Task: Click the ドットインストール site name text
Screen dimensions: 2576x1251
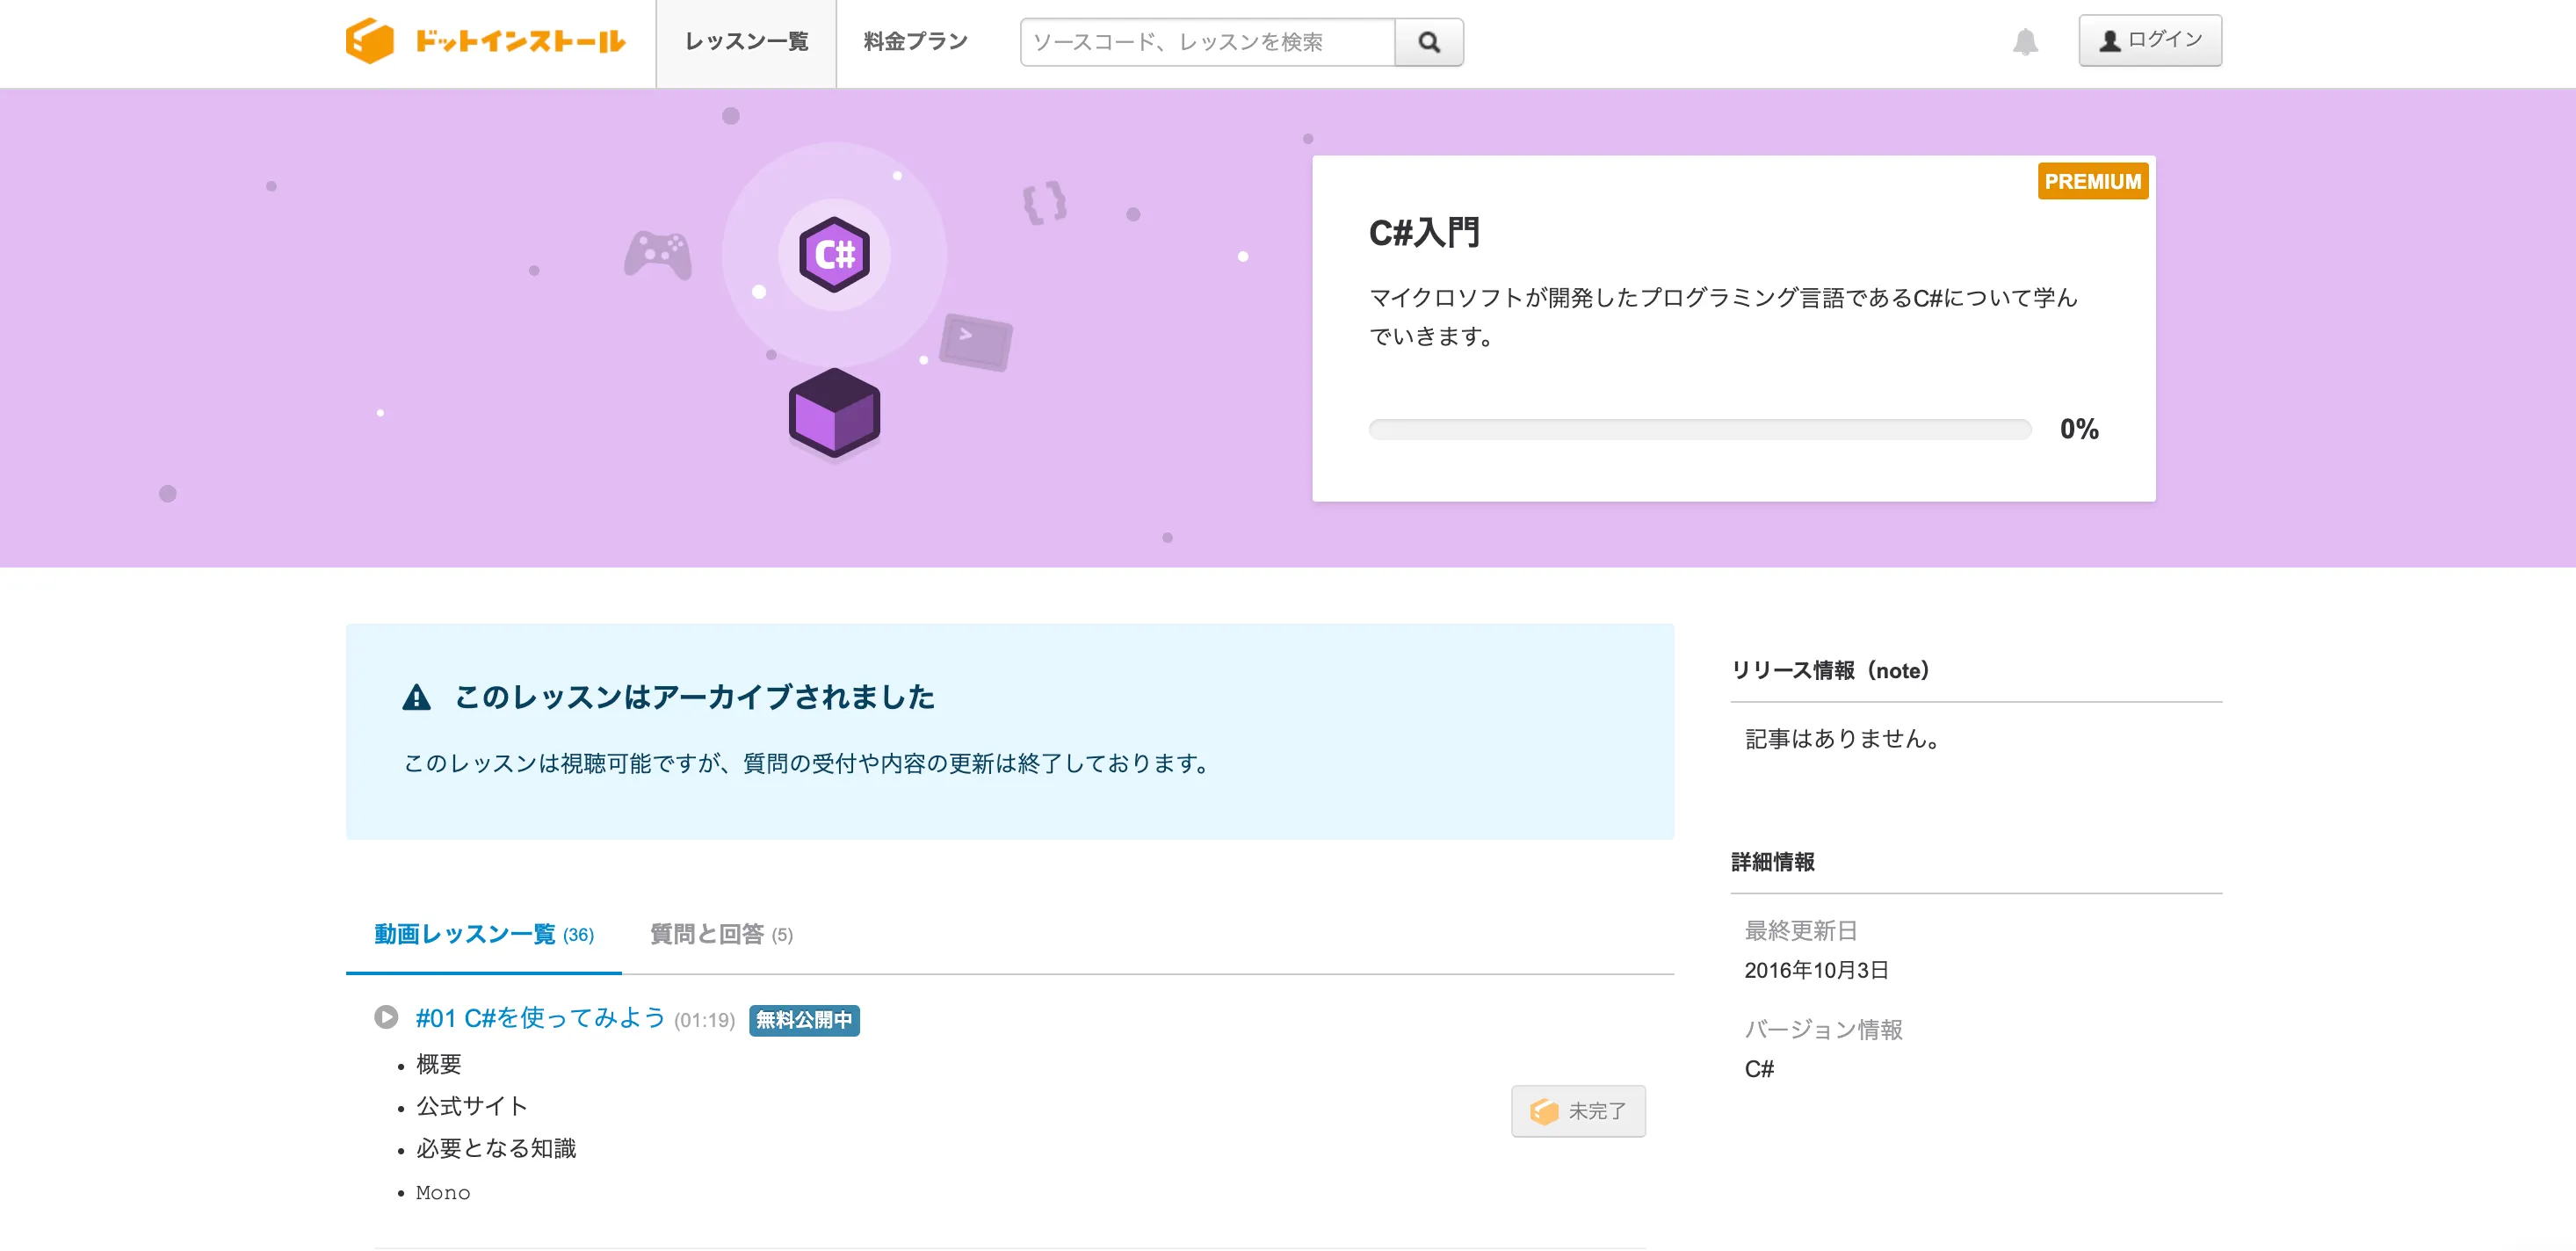Action: coord(520,42)
